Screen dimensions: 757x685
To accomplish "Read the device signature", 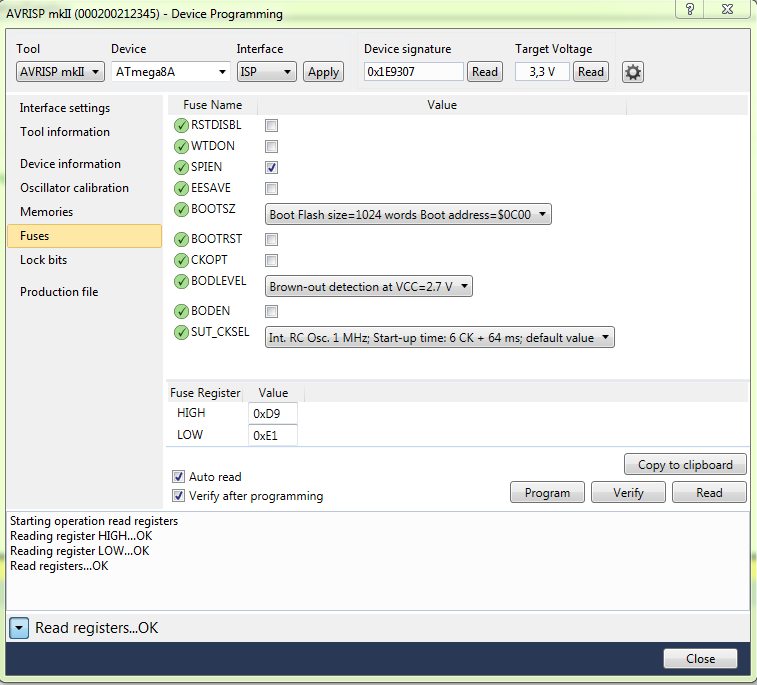I will [x=485, y=72].
